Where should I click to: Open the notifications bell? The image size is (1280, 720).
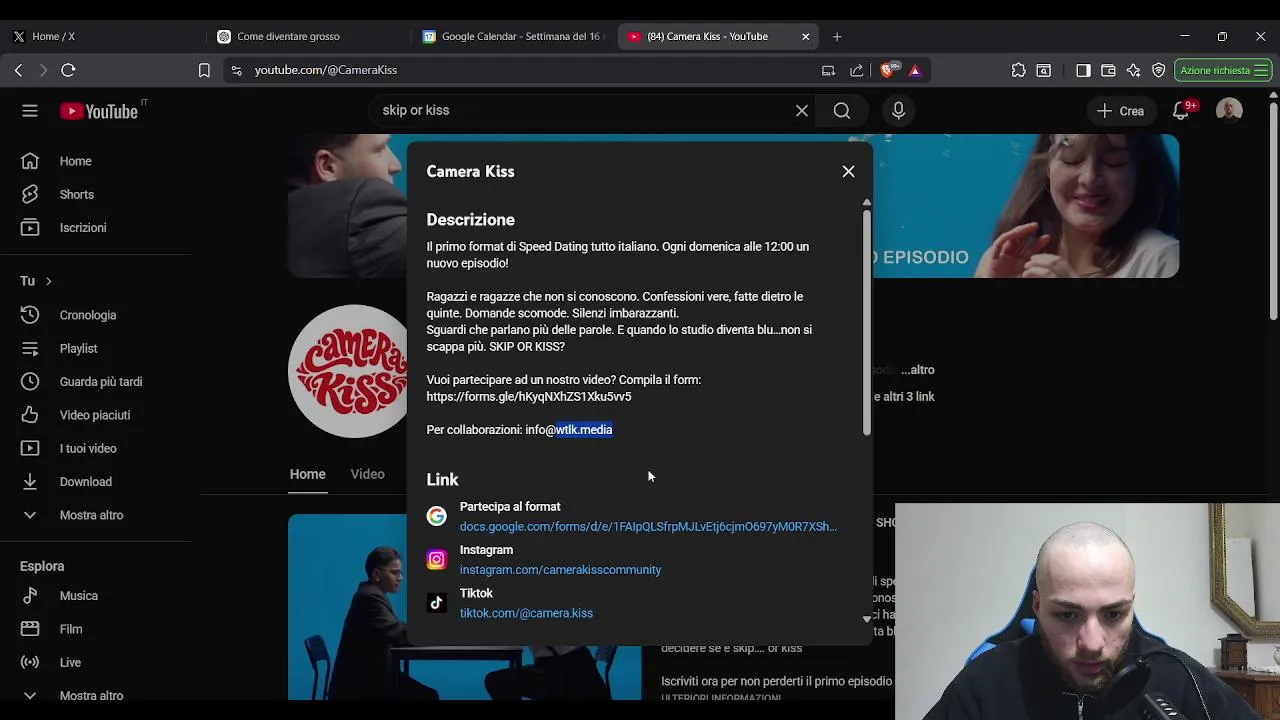pos(1181,111)
